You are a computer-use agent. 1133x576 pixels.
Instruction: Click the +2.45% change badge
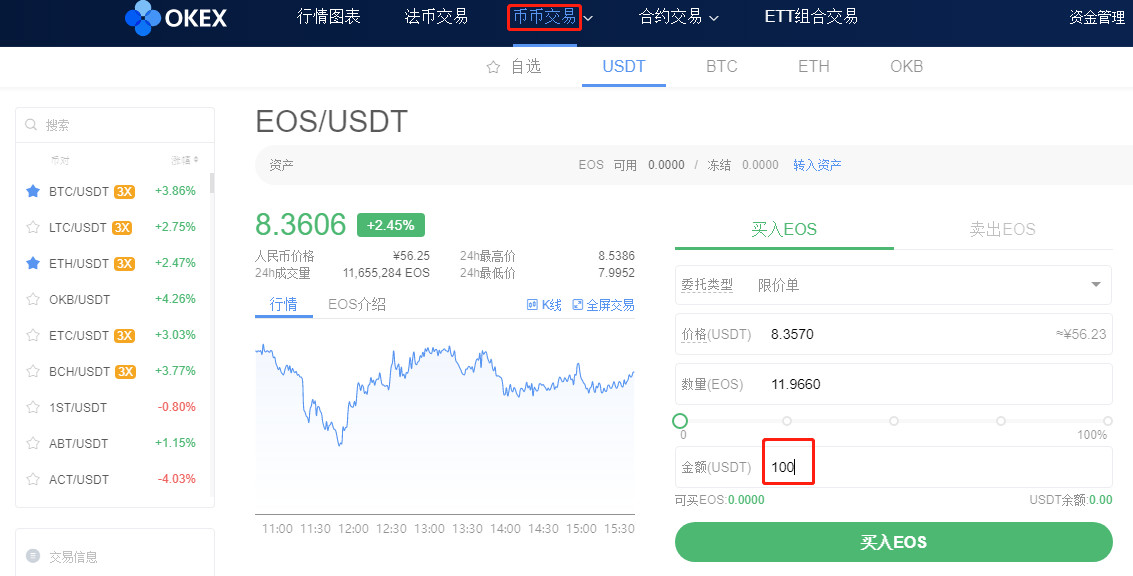(391, 225)
